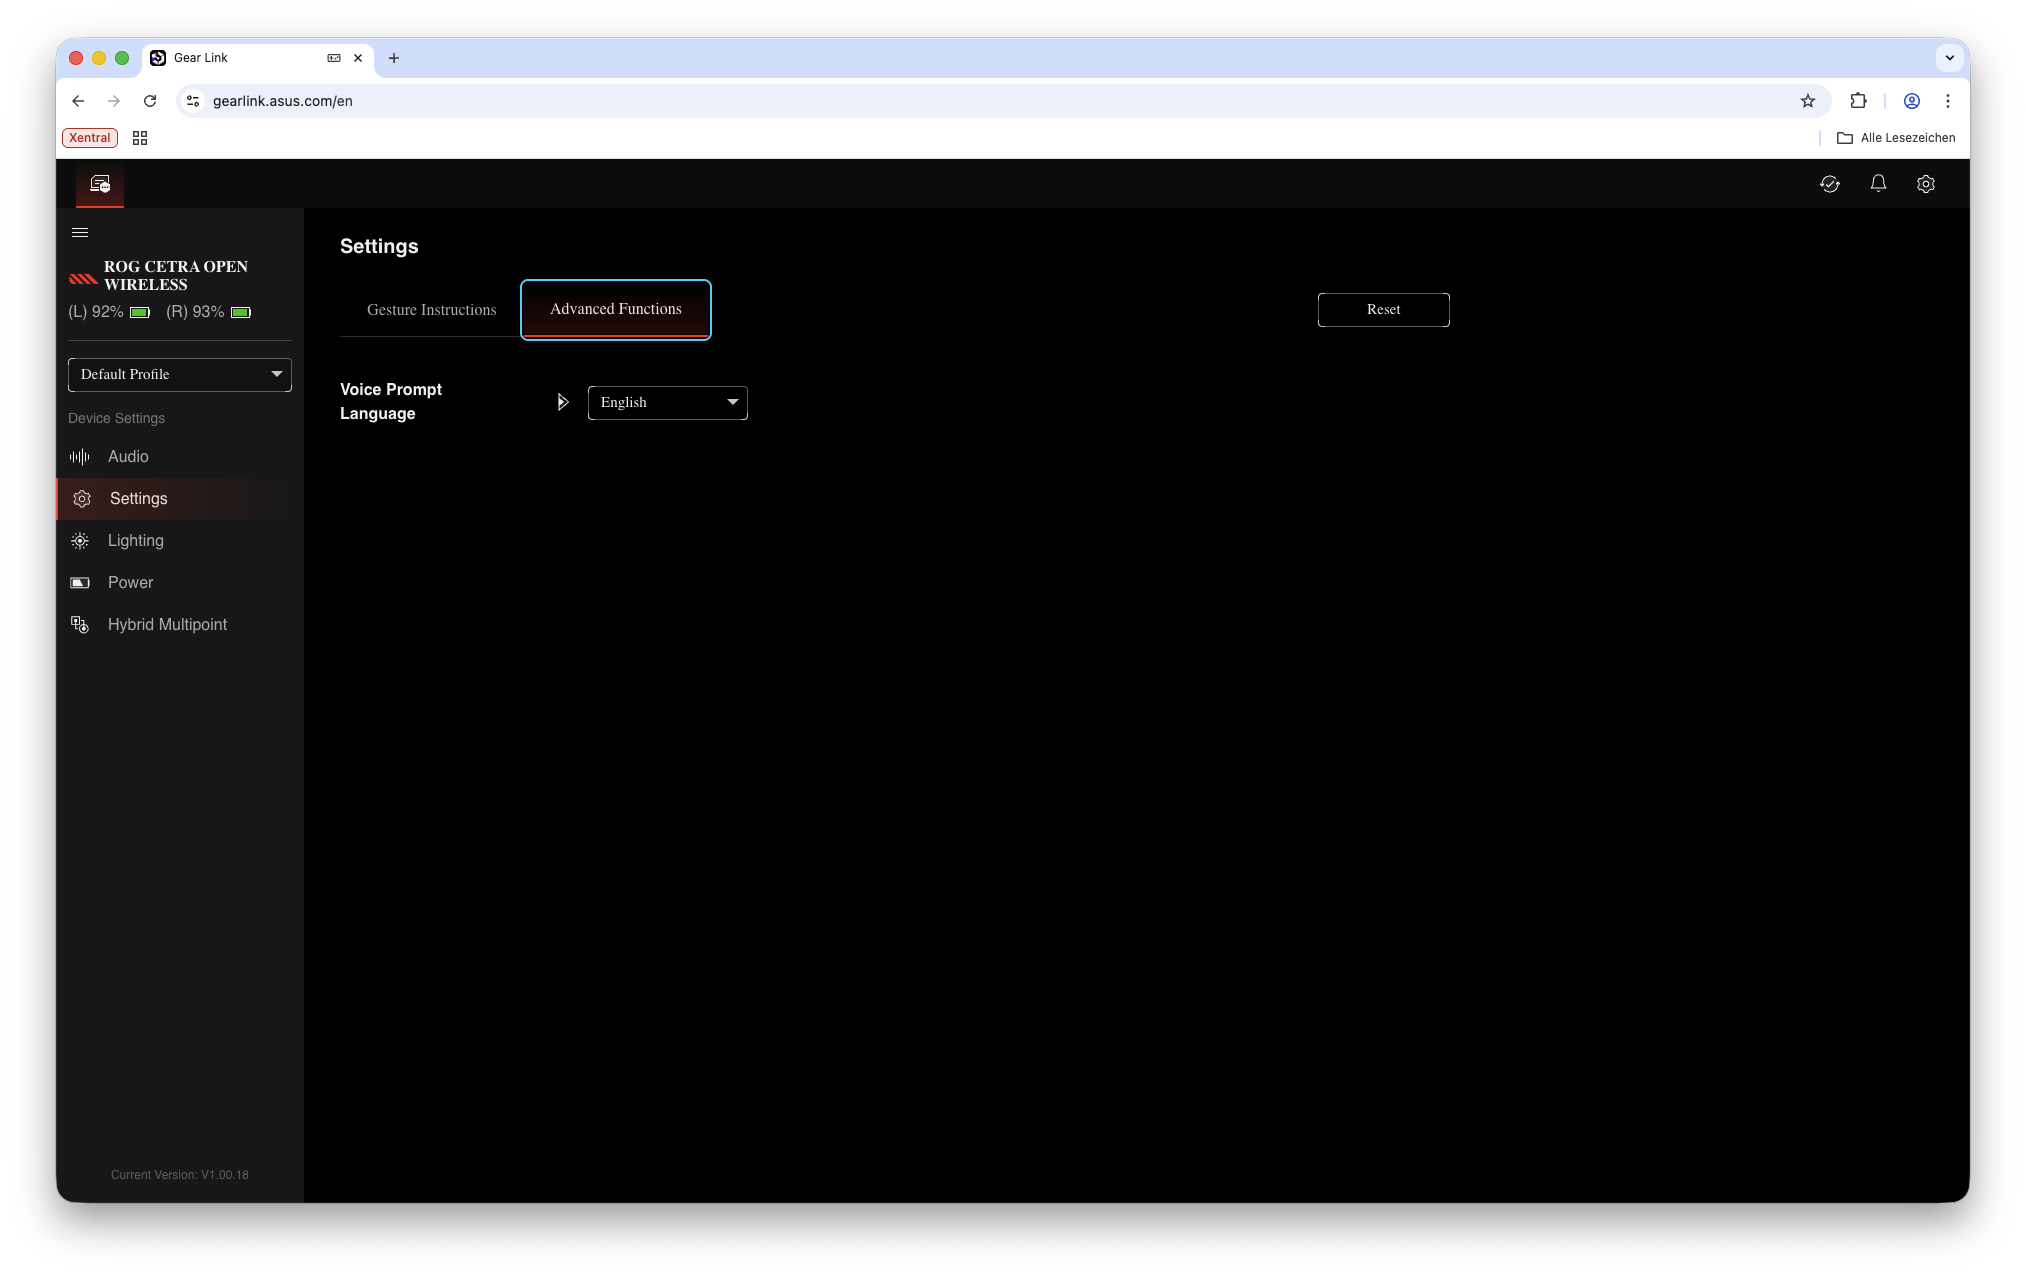The width and height of the screenshot is (2026, 1277).
Task: Click the sync status check icon
Action: pos(1830,184)
